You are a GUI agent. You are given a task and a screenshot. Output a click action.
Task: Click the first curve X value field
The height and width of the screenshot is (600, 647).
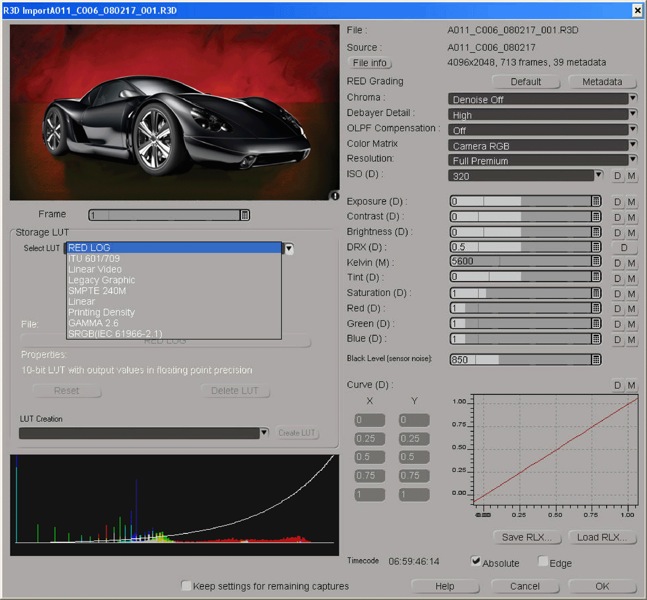[x=371, y=420]
